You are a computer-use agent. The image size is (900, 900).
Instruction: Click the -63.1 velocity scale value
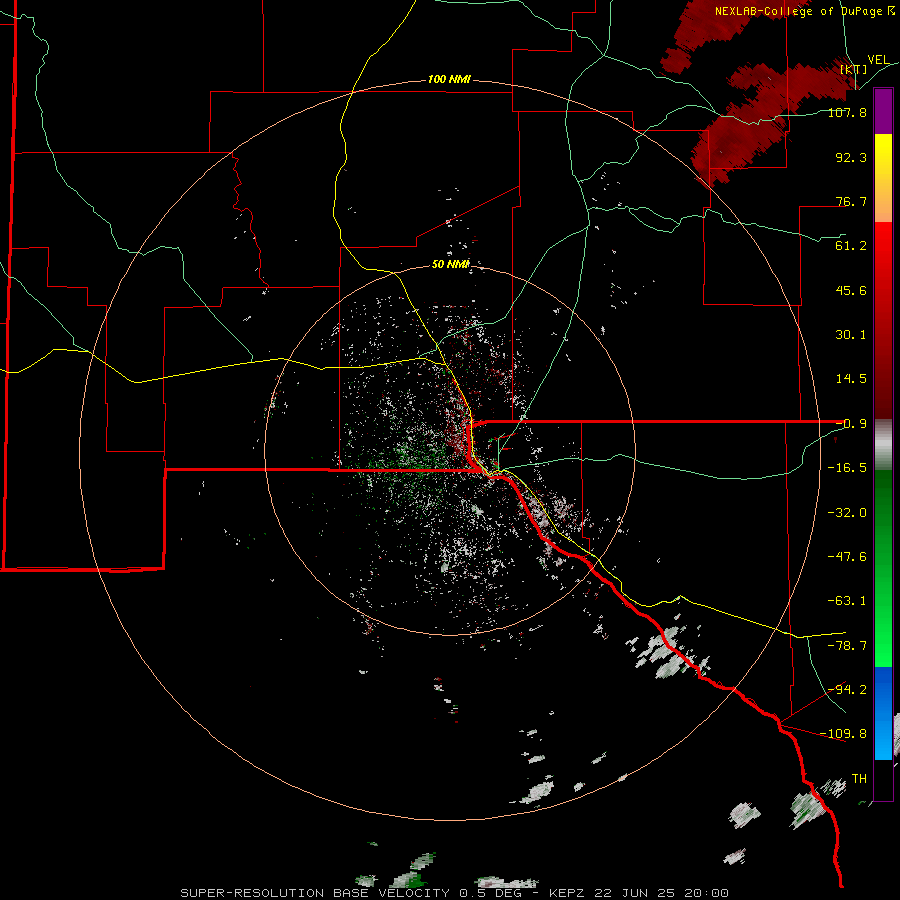click(847, 601)
